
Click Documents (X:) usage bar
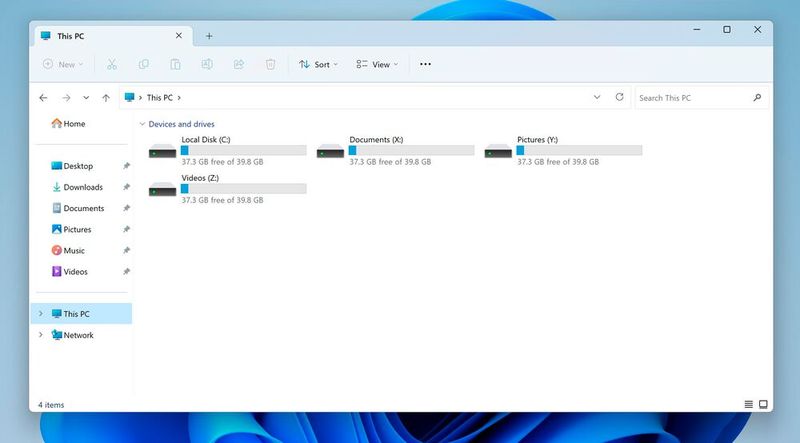pos(412,150)
